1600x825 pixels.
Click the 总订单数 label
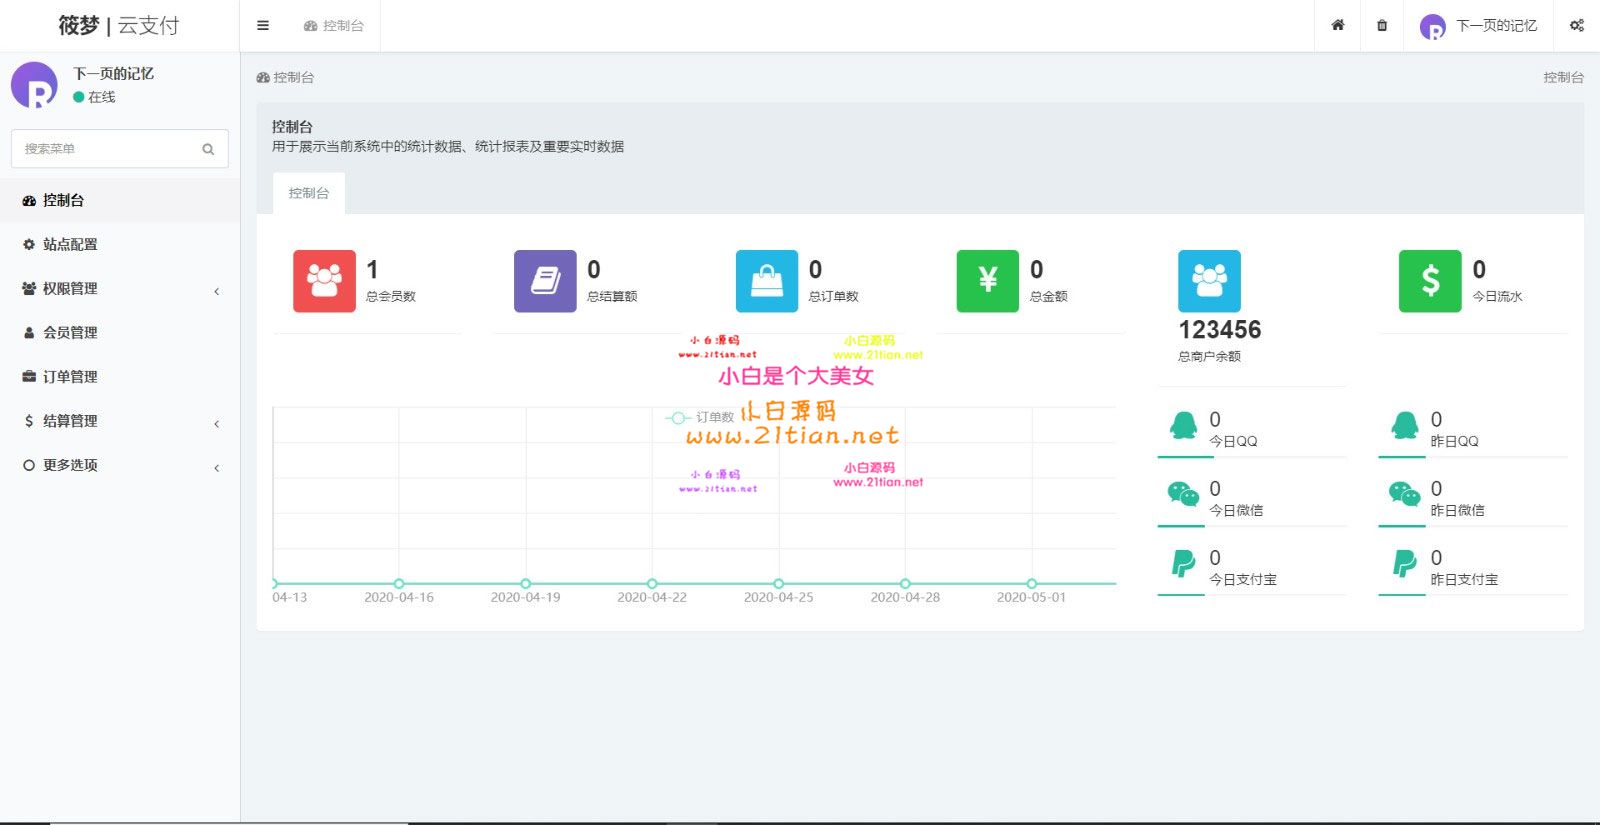(834, 297)
